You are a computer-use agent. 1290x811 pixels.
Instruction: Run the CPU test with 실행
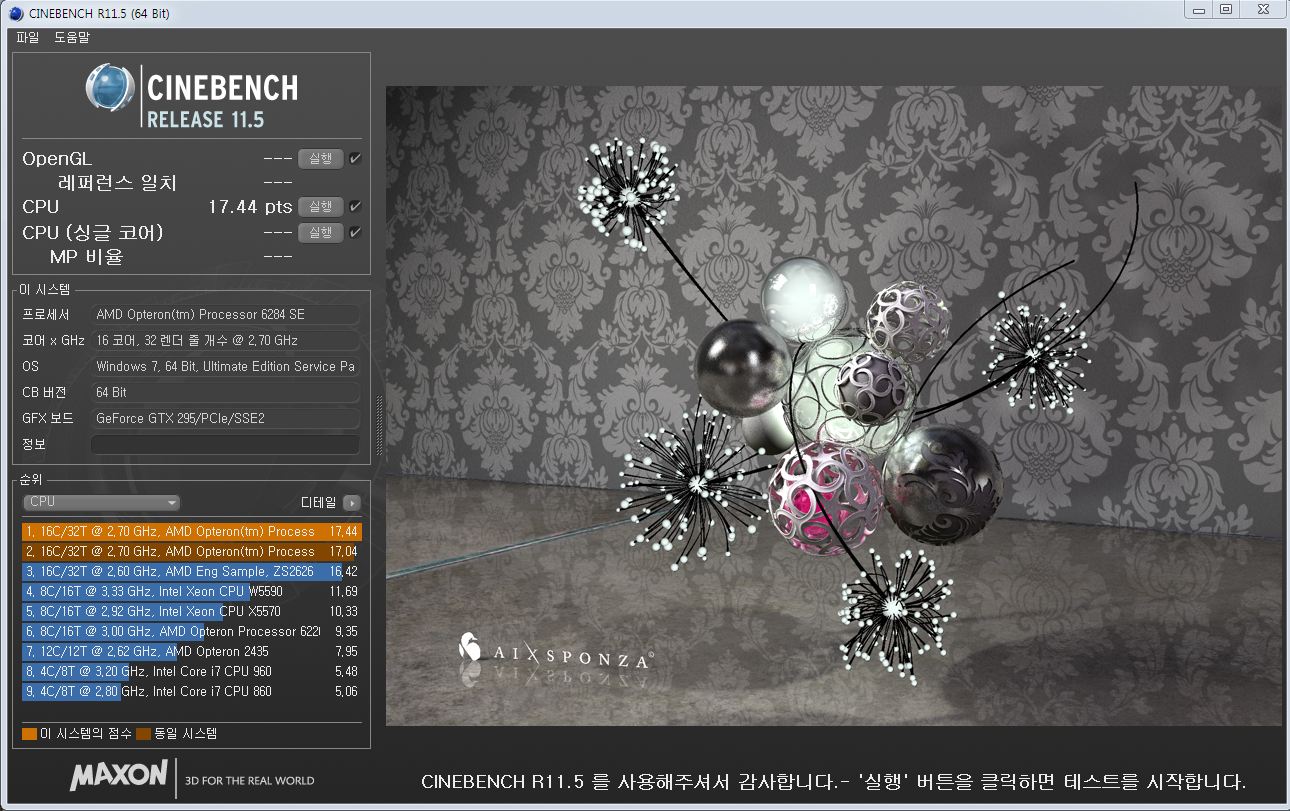(x=321, y=207)
